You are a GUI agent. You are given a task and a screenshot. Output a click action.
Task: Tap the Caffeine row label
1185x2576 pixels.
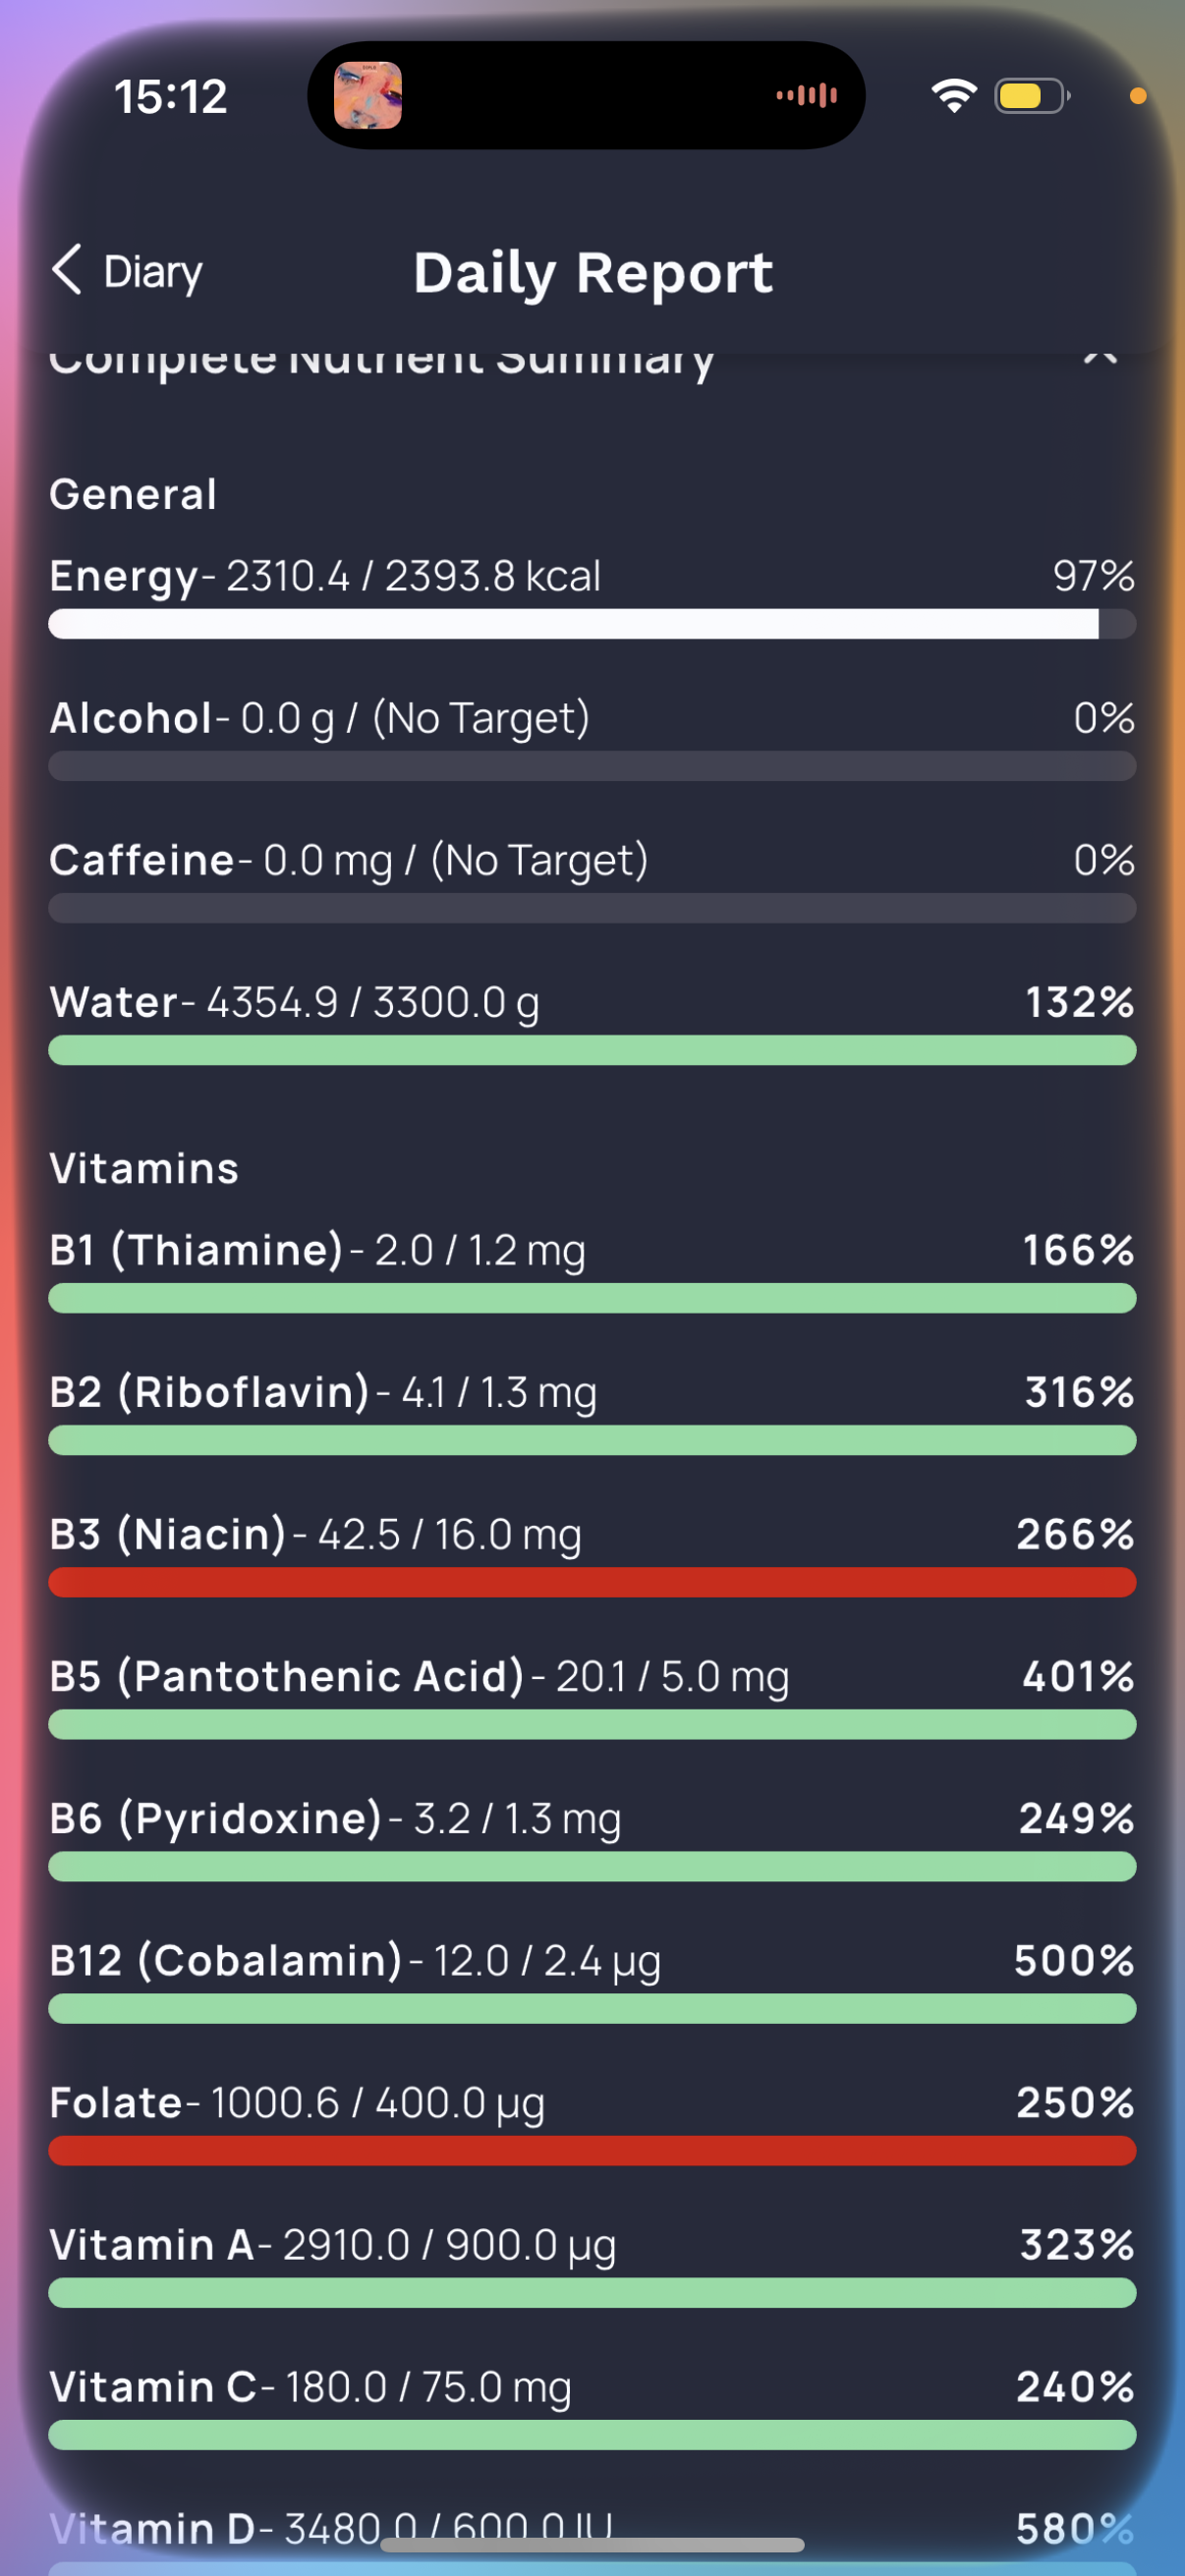click(x=142, y=860)
